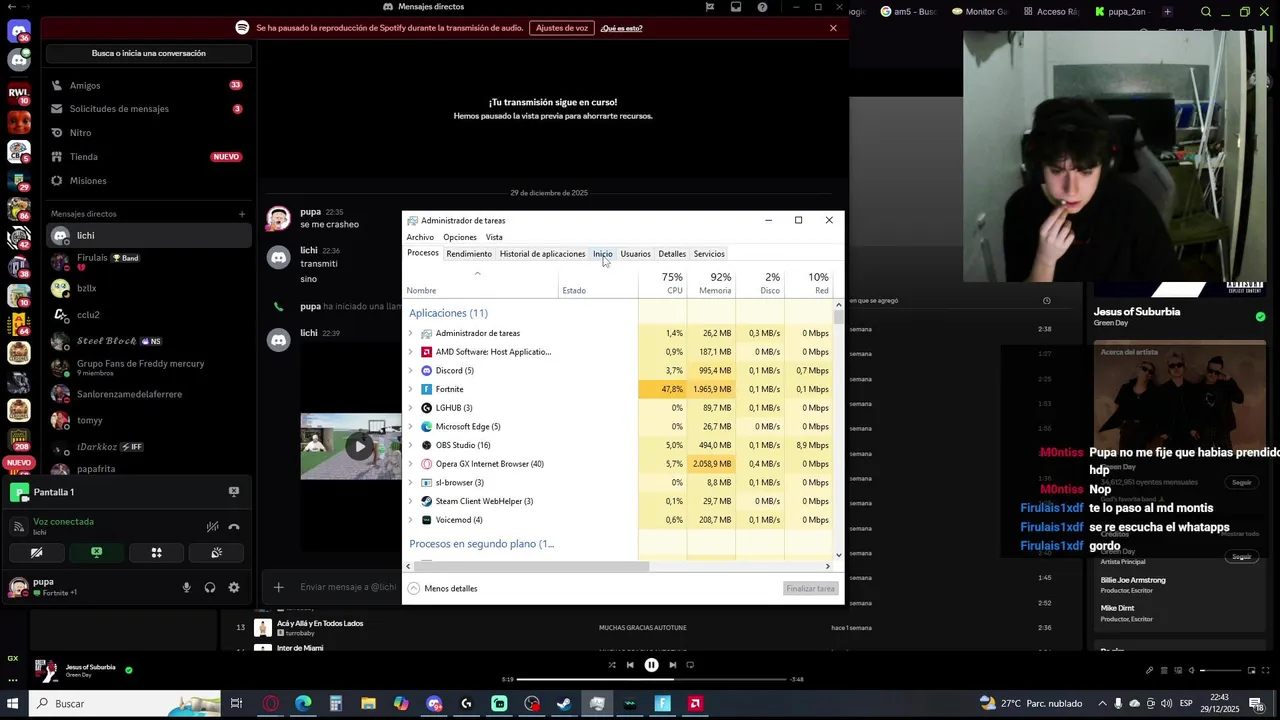Toggle Discord headphones deafen button
The image size is (1280, 720).
(x=210, y=587)
